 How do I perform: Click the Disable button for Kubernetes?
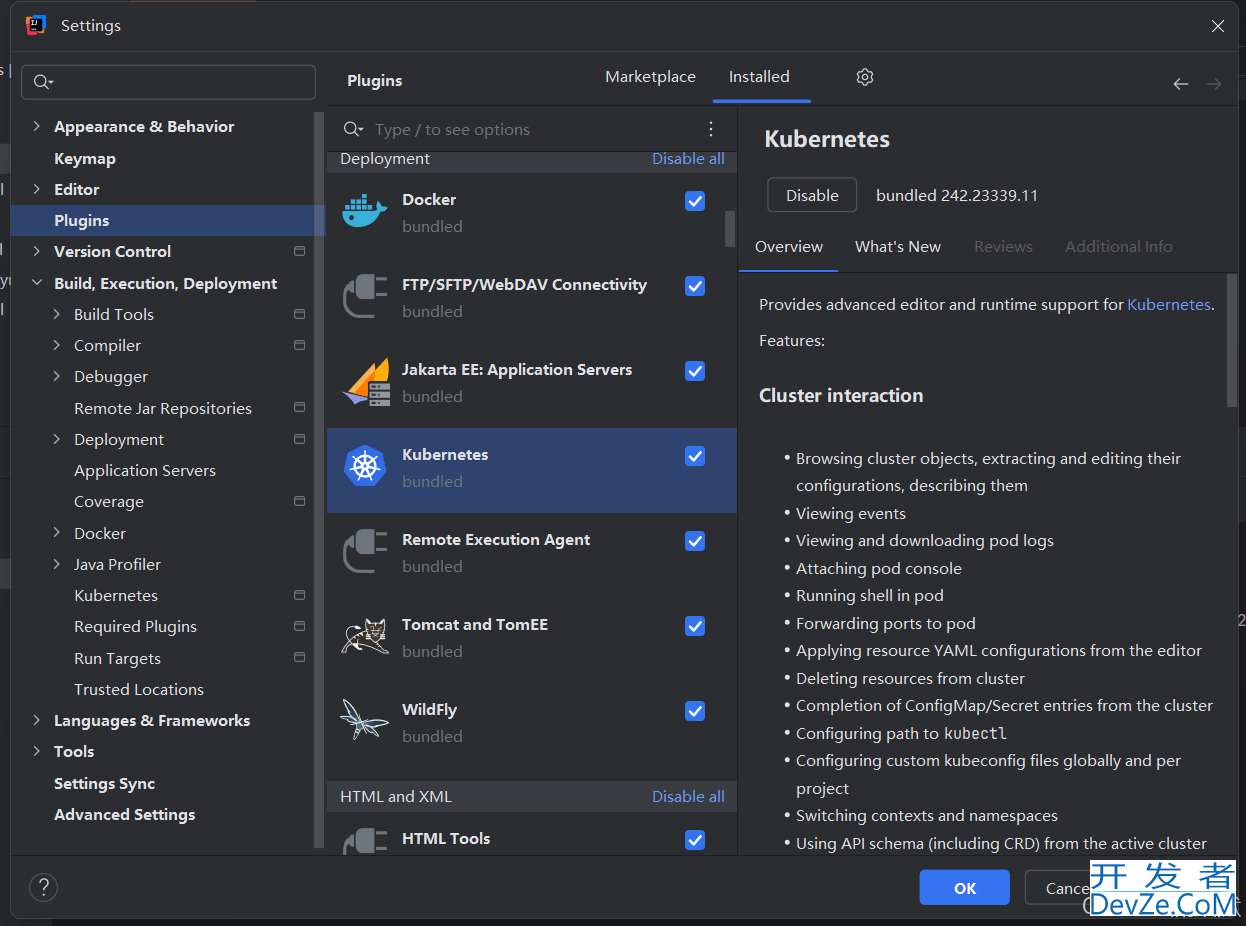[x=812, y=195]
